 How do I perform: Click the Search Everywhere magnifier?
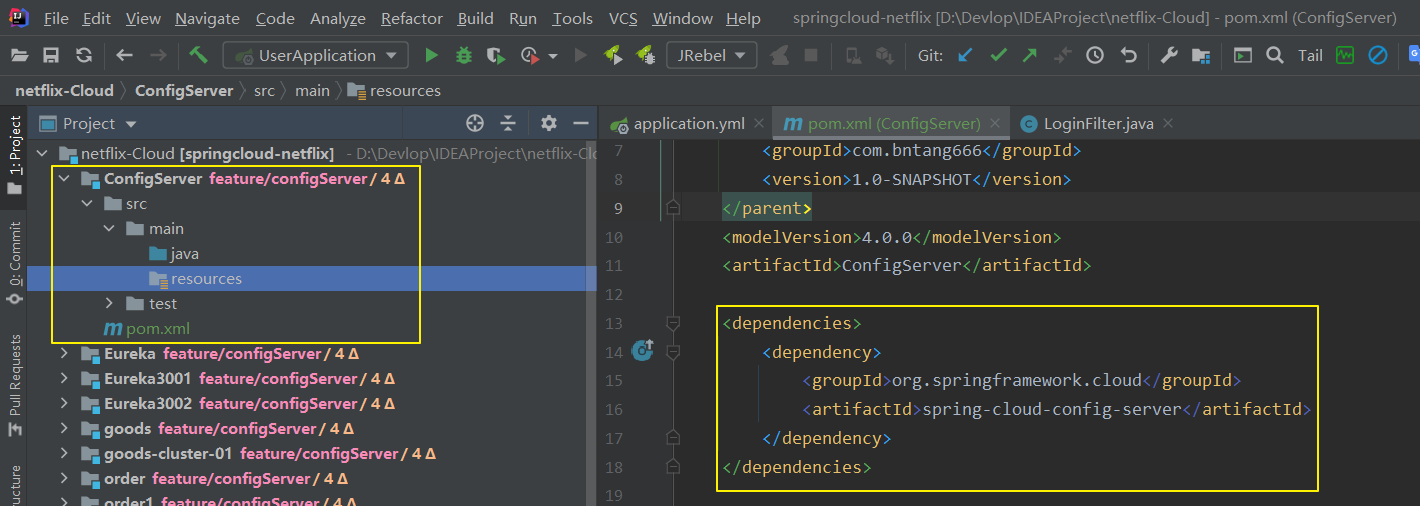tap(1274, 56)
